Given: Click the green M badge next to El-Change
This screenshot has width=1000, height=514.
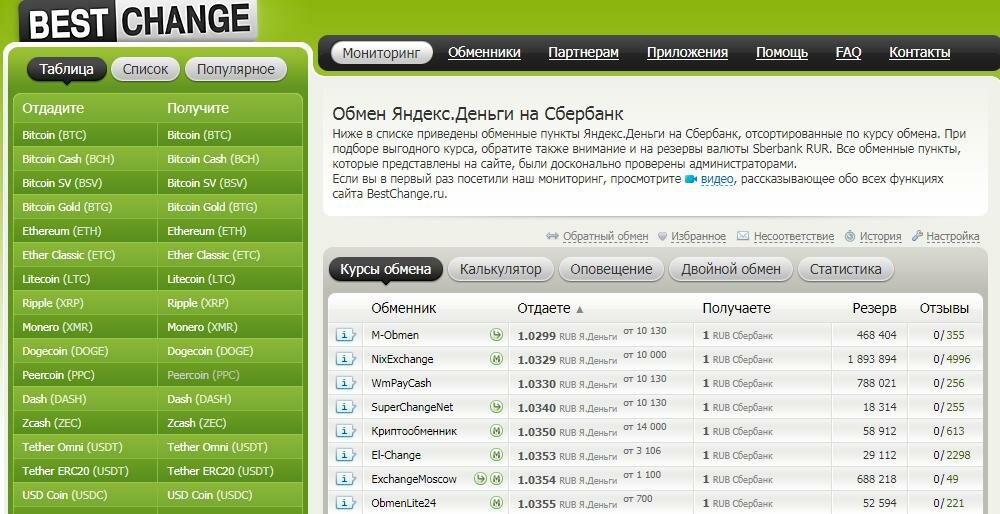Looking at the screenshot, I should (x=496, y=455).
